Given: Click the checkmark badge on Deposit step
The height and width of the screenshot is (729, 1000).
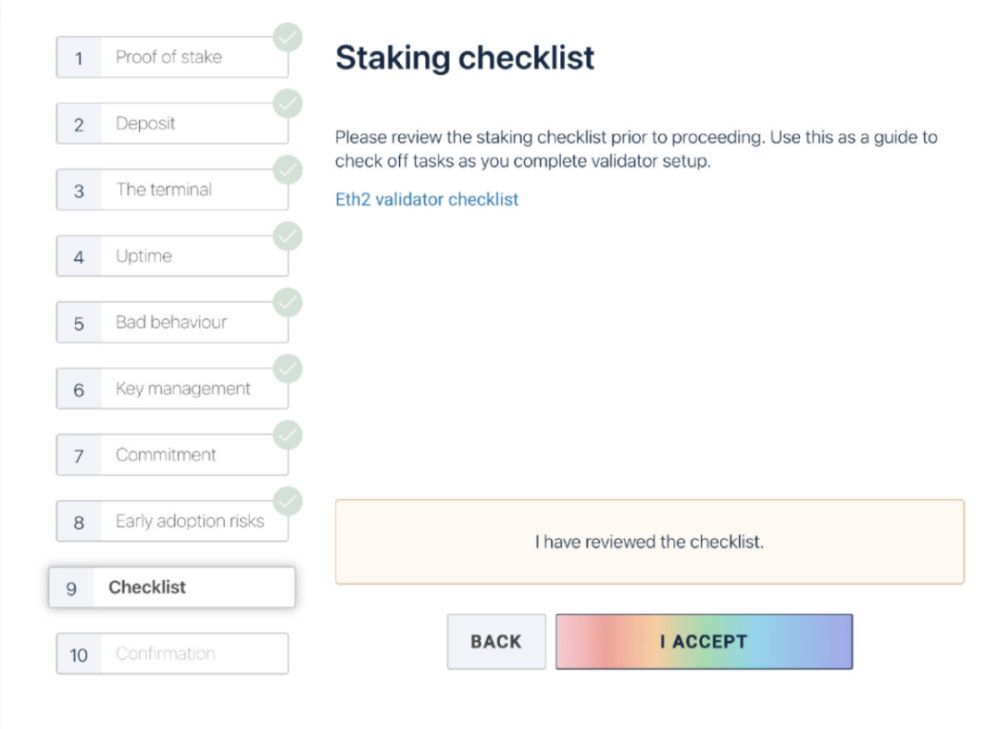Looking at the screenshot, I should 288,105.
